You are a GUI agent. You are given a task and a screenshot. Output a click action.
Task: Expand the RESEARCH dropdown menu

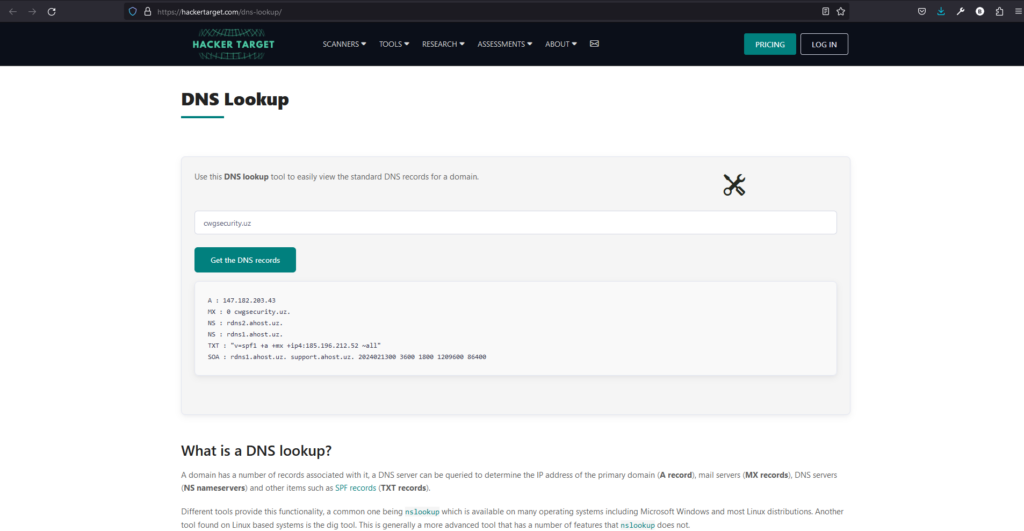pyautogui.click(x=443, y=44)
